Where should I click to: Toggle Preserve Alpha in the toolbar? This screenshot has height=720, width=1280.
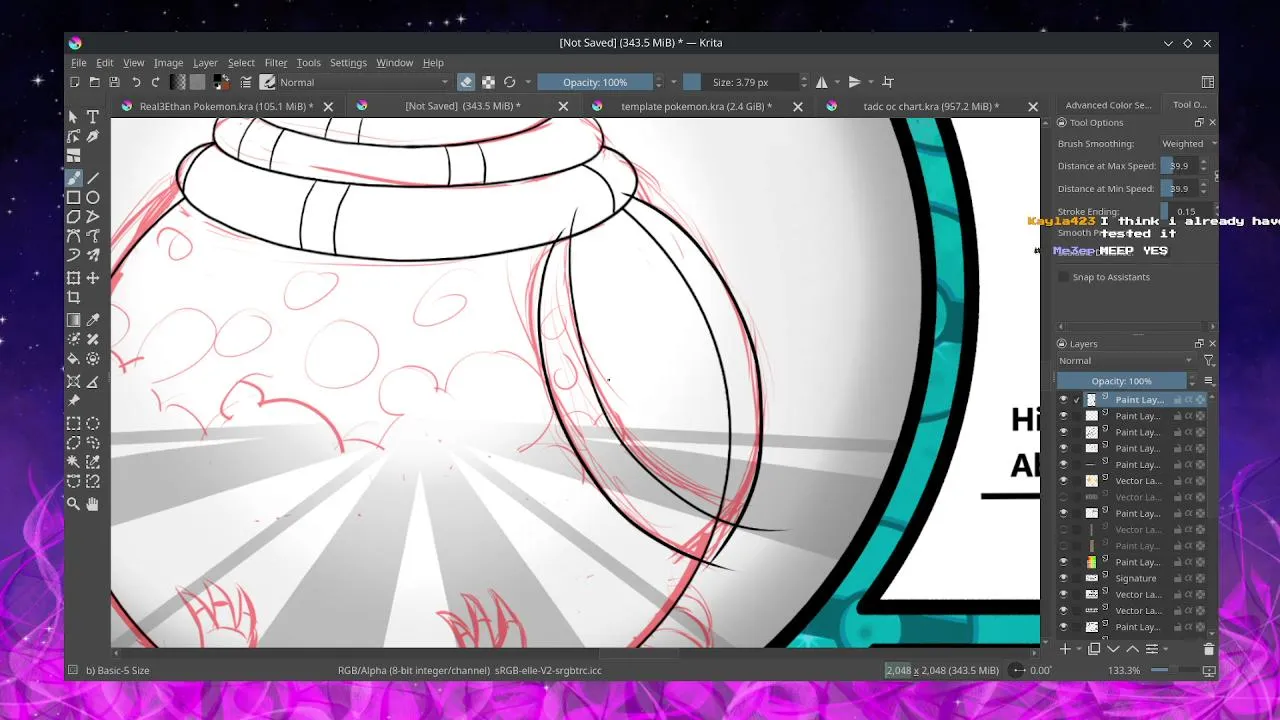[x=488, y=82]
